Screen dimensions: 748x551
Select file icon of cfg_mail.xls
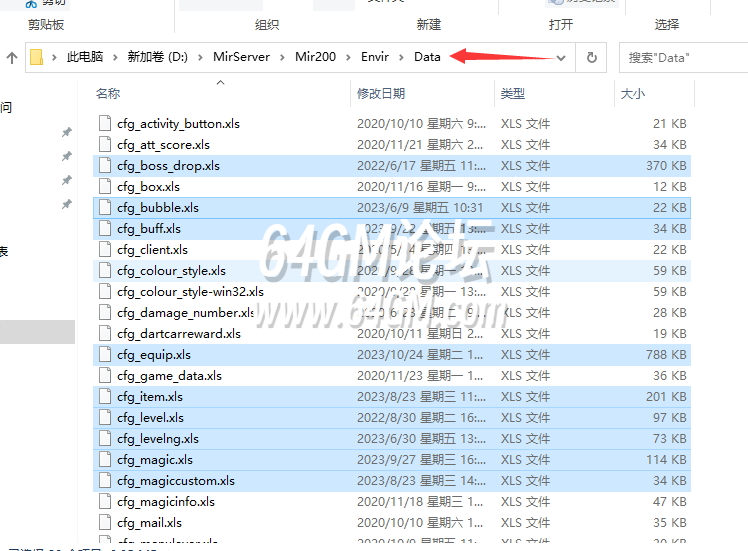click(105, 522)
